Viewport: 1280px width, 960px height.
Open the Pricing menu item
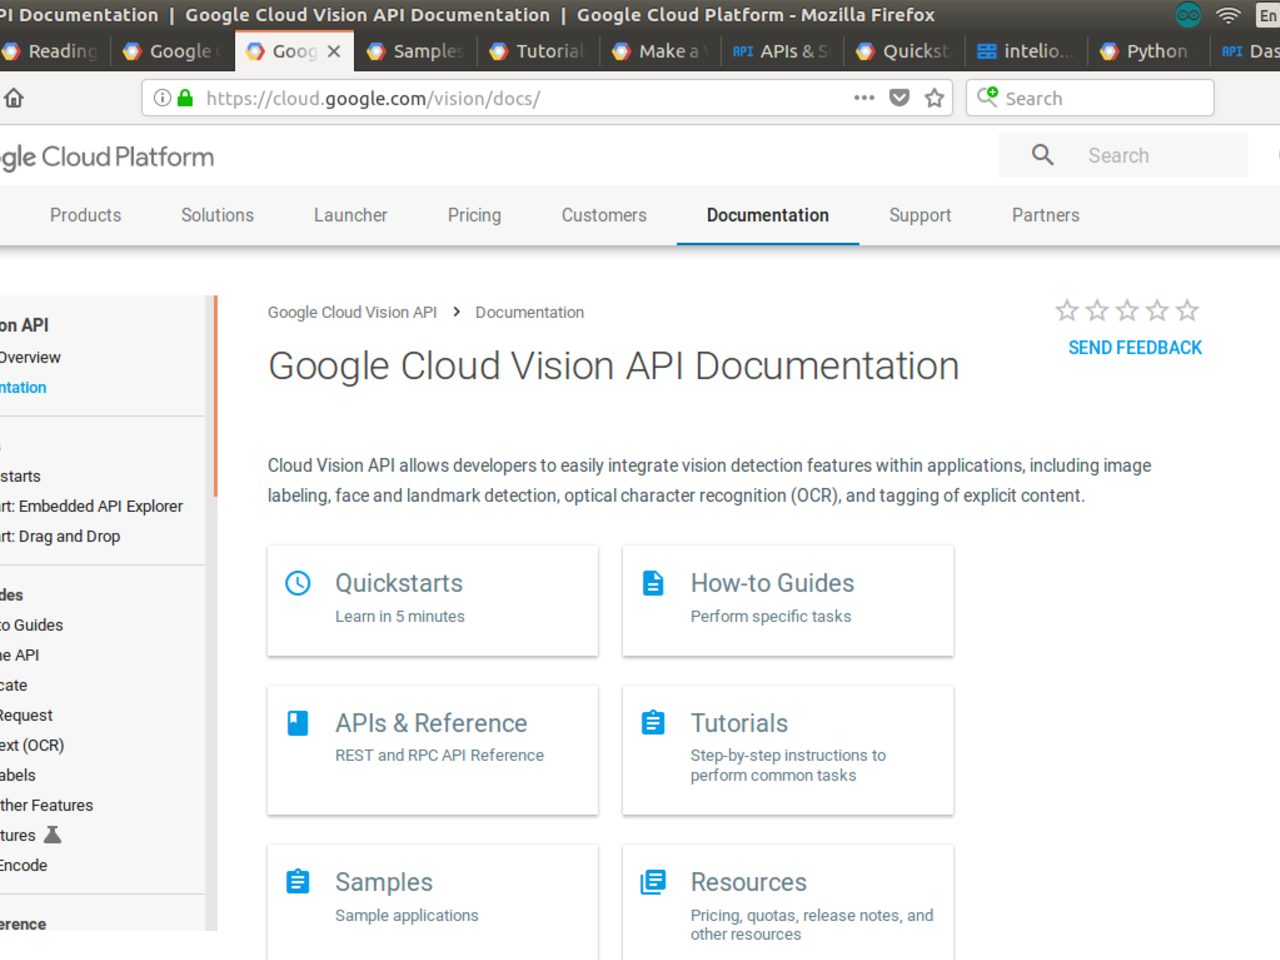474,215
